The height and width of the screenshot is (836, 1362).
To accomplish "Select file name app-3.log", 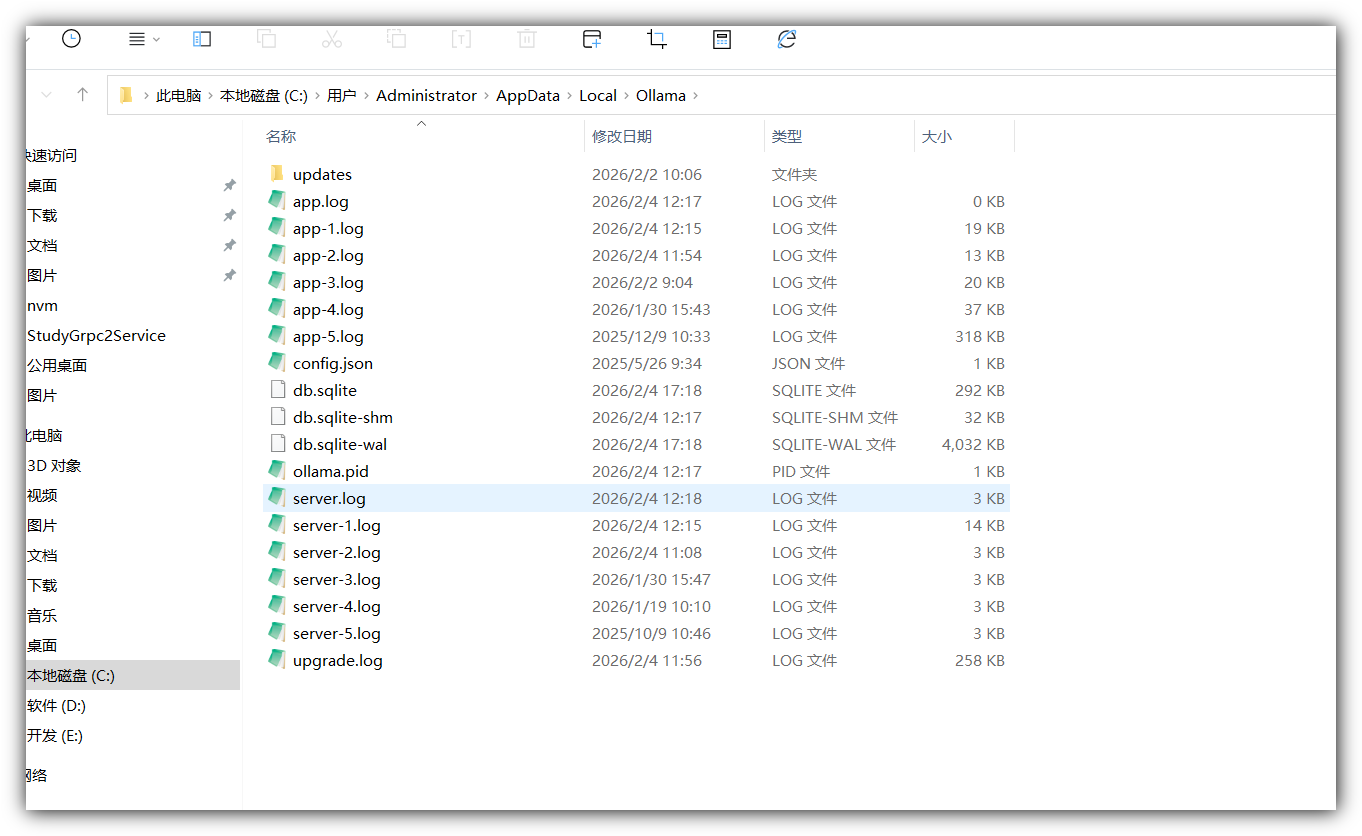I will [x=328, y=282].
